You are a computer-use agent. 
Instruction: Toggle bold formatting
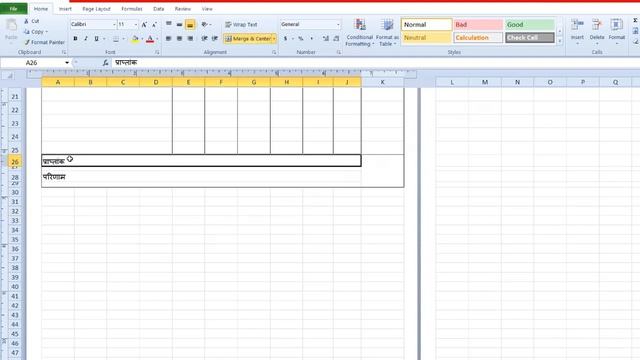[x=75, y=39]
